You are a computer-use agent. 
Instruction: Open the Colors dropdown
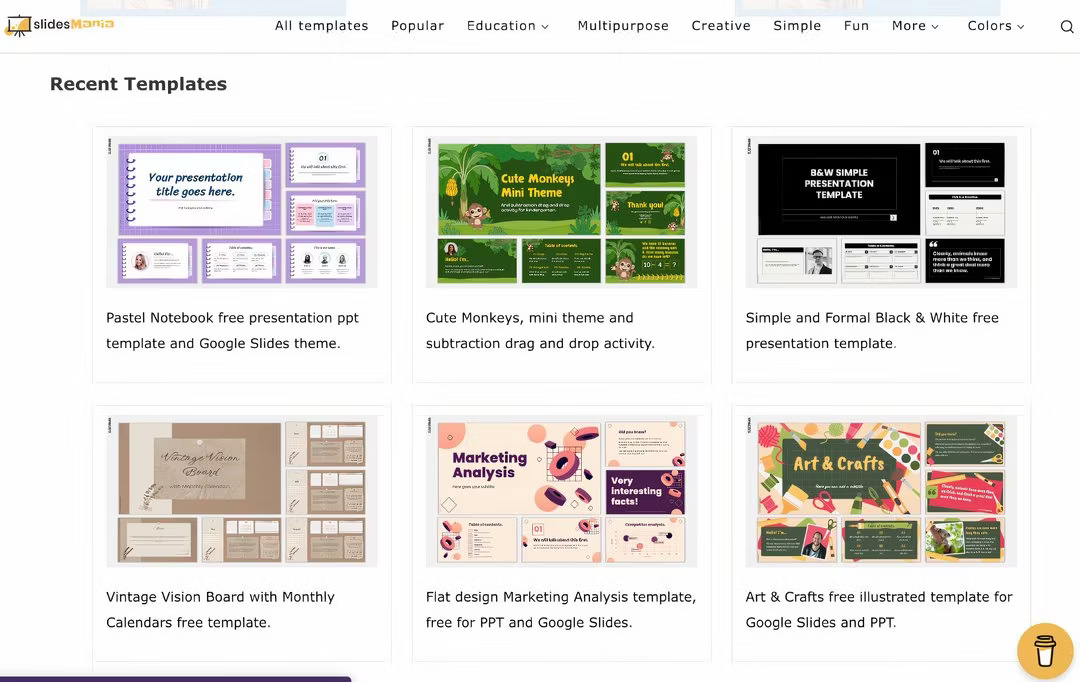point(994,25)
